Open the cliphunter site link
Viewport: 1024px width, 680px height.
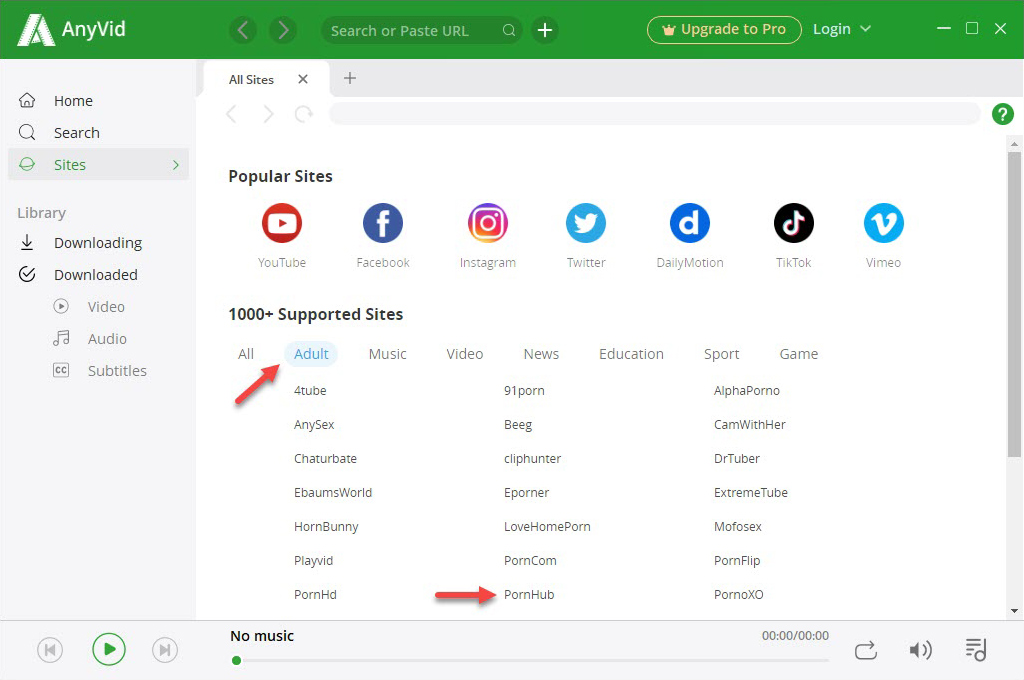point(532,459)
